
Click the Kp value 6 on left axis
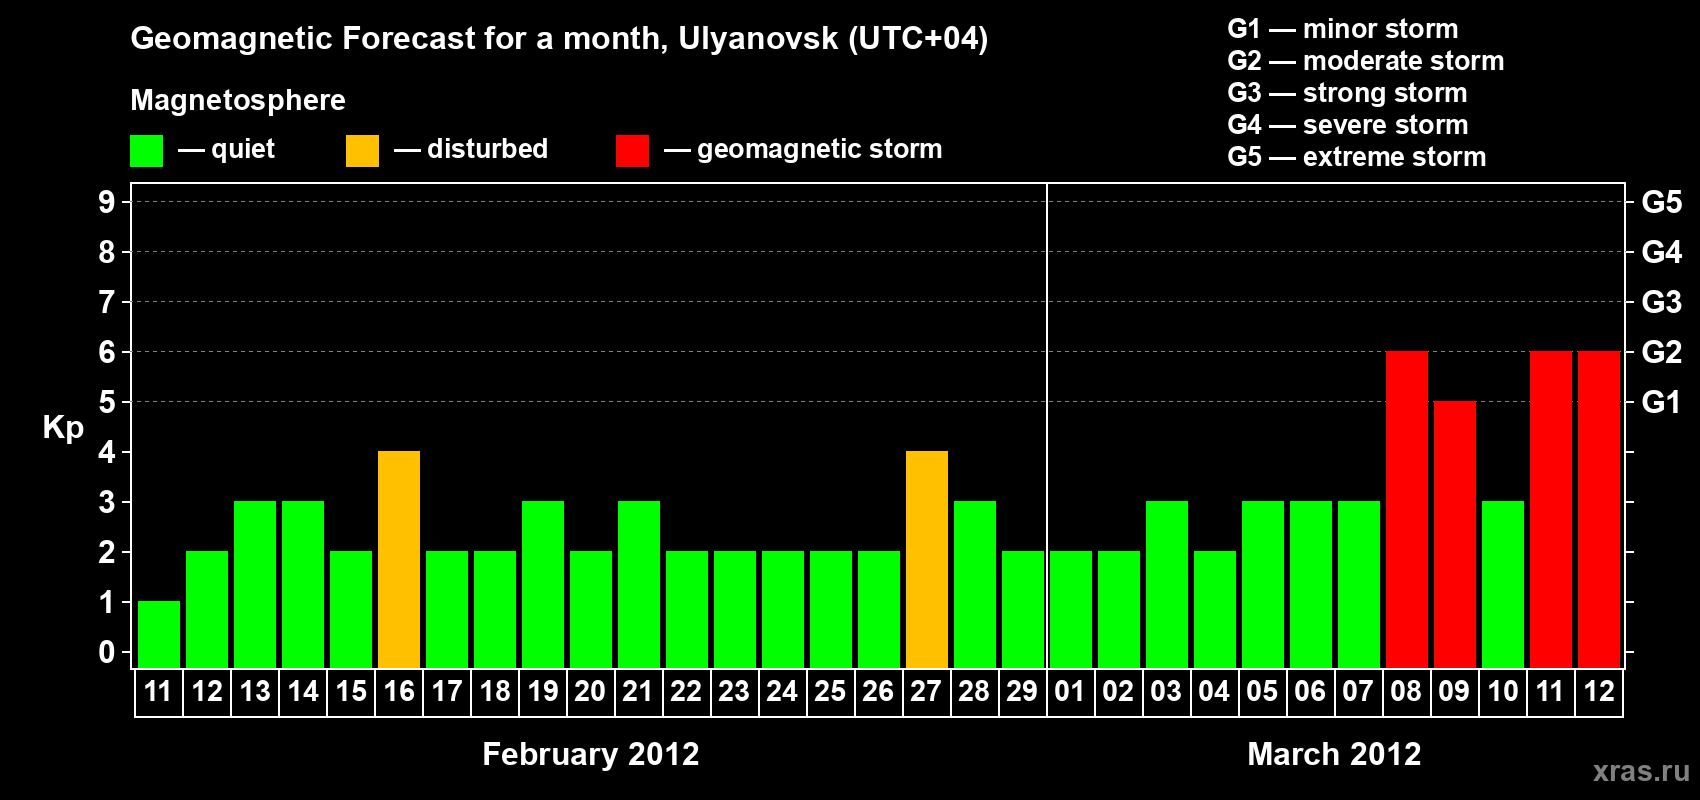[107, 352]
